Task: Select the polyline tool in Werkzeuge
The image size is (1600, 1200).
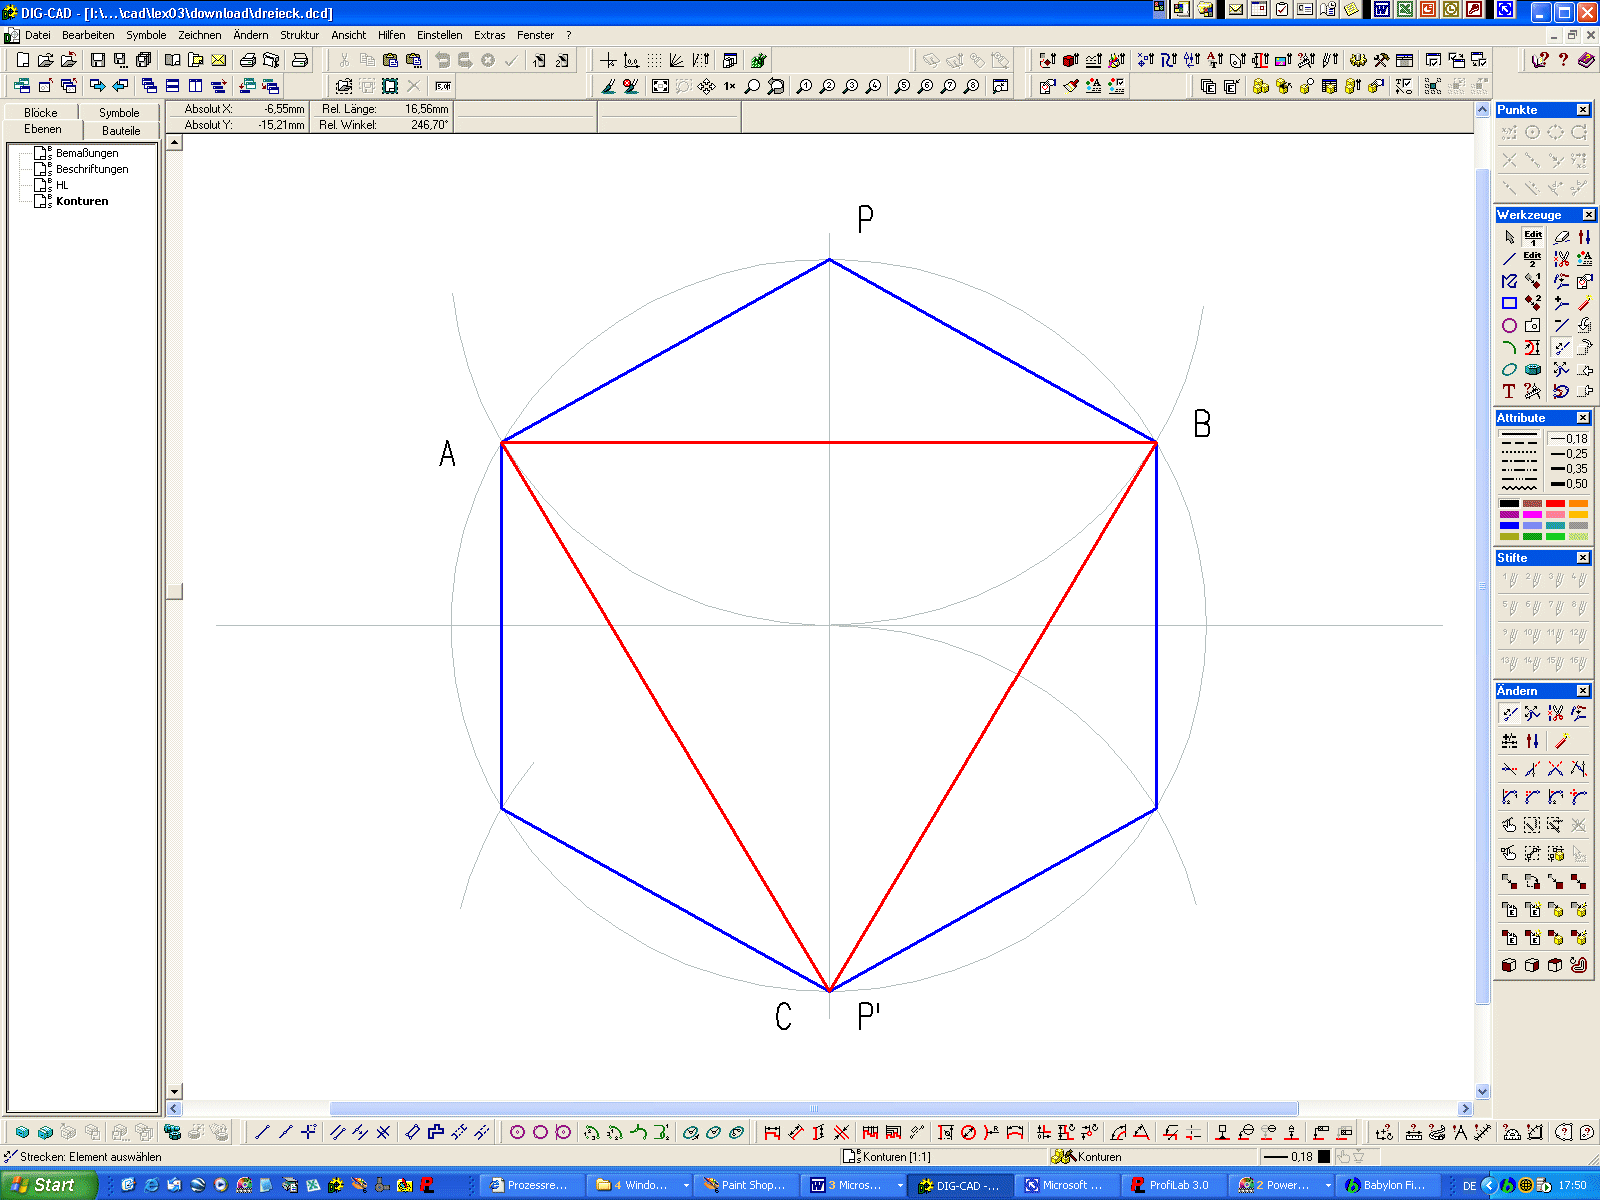Action: pyautogui.click(x=1509, y=281)
